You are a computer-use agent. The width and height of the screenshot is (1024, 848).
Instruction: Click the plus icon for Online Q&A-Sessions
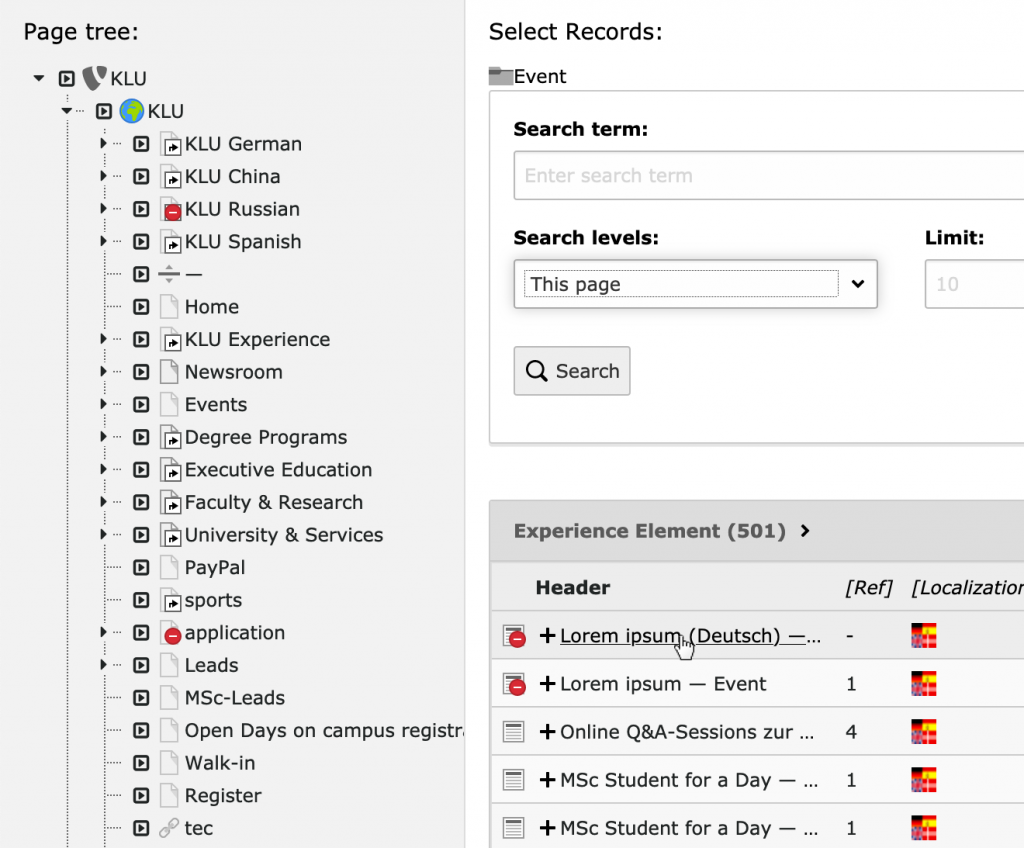click(x=547, y=732)
